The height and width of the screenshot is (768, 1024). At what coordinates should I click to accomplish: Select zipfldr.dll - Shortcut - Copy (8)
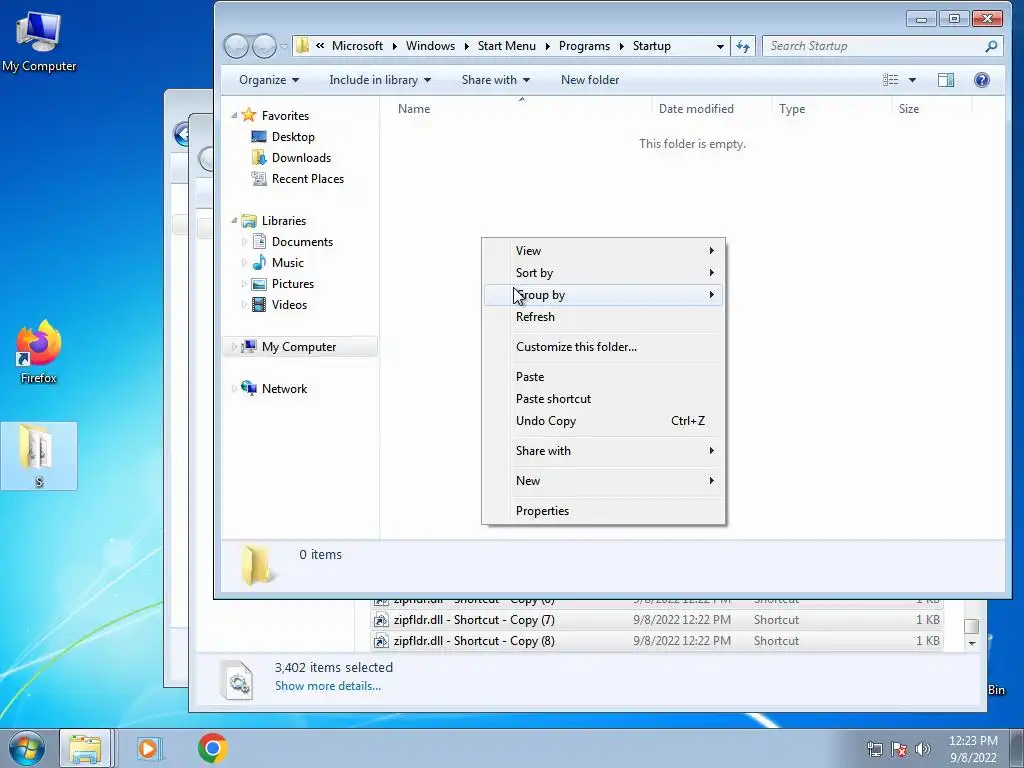(x=656, y=641)
